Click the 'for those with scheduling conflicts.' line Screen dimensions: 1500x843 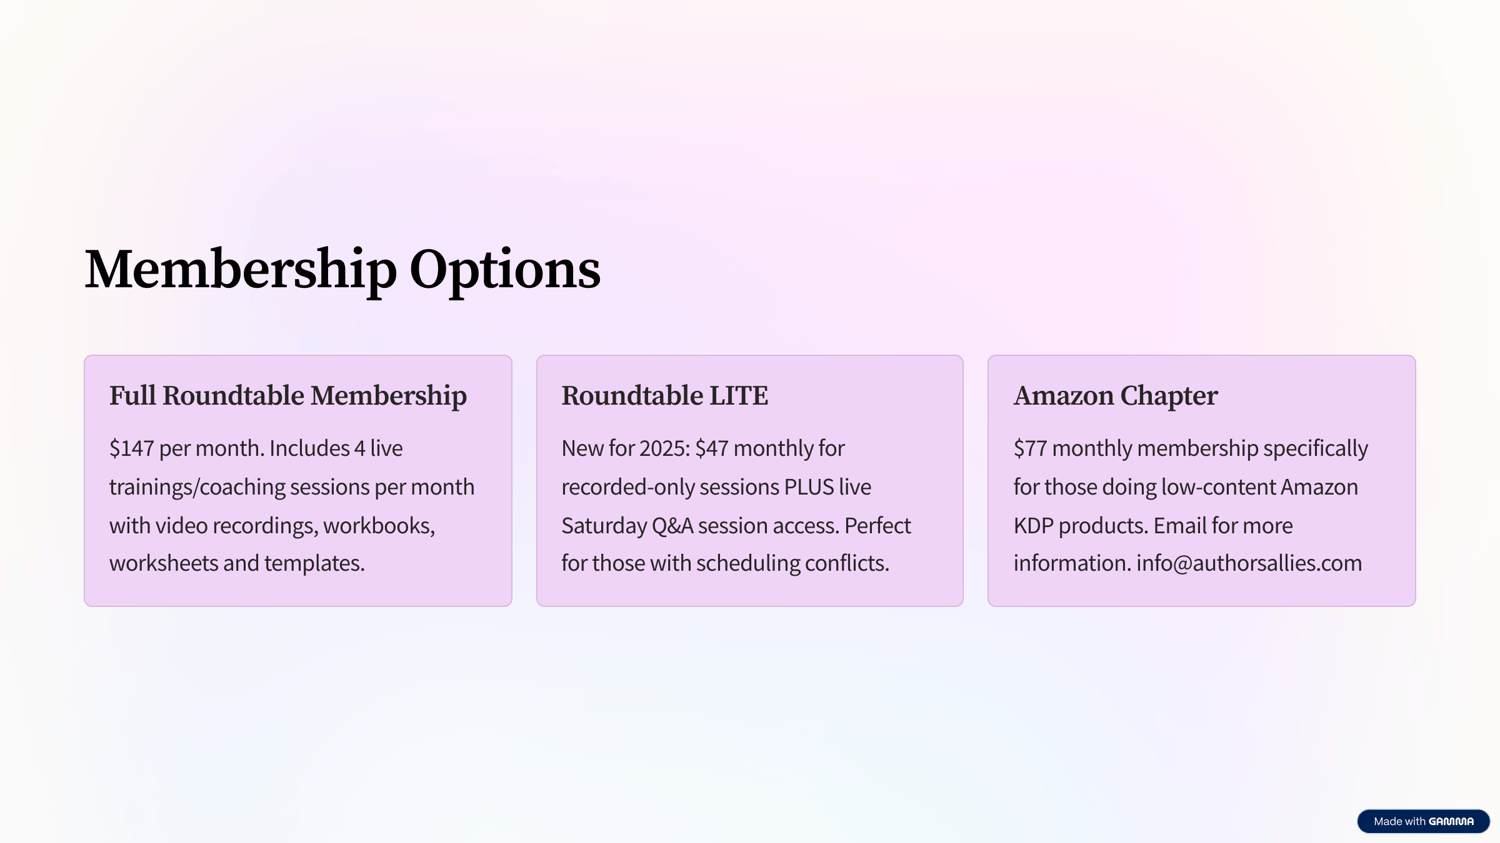tap(725, 563)
